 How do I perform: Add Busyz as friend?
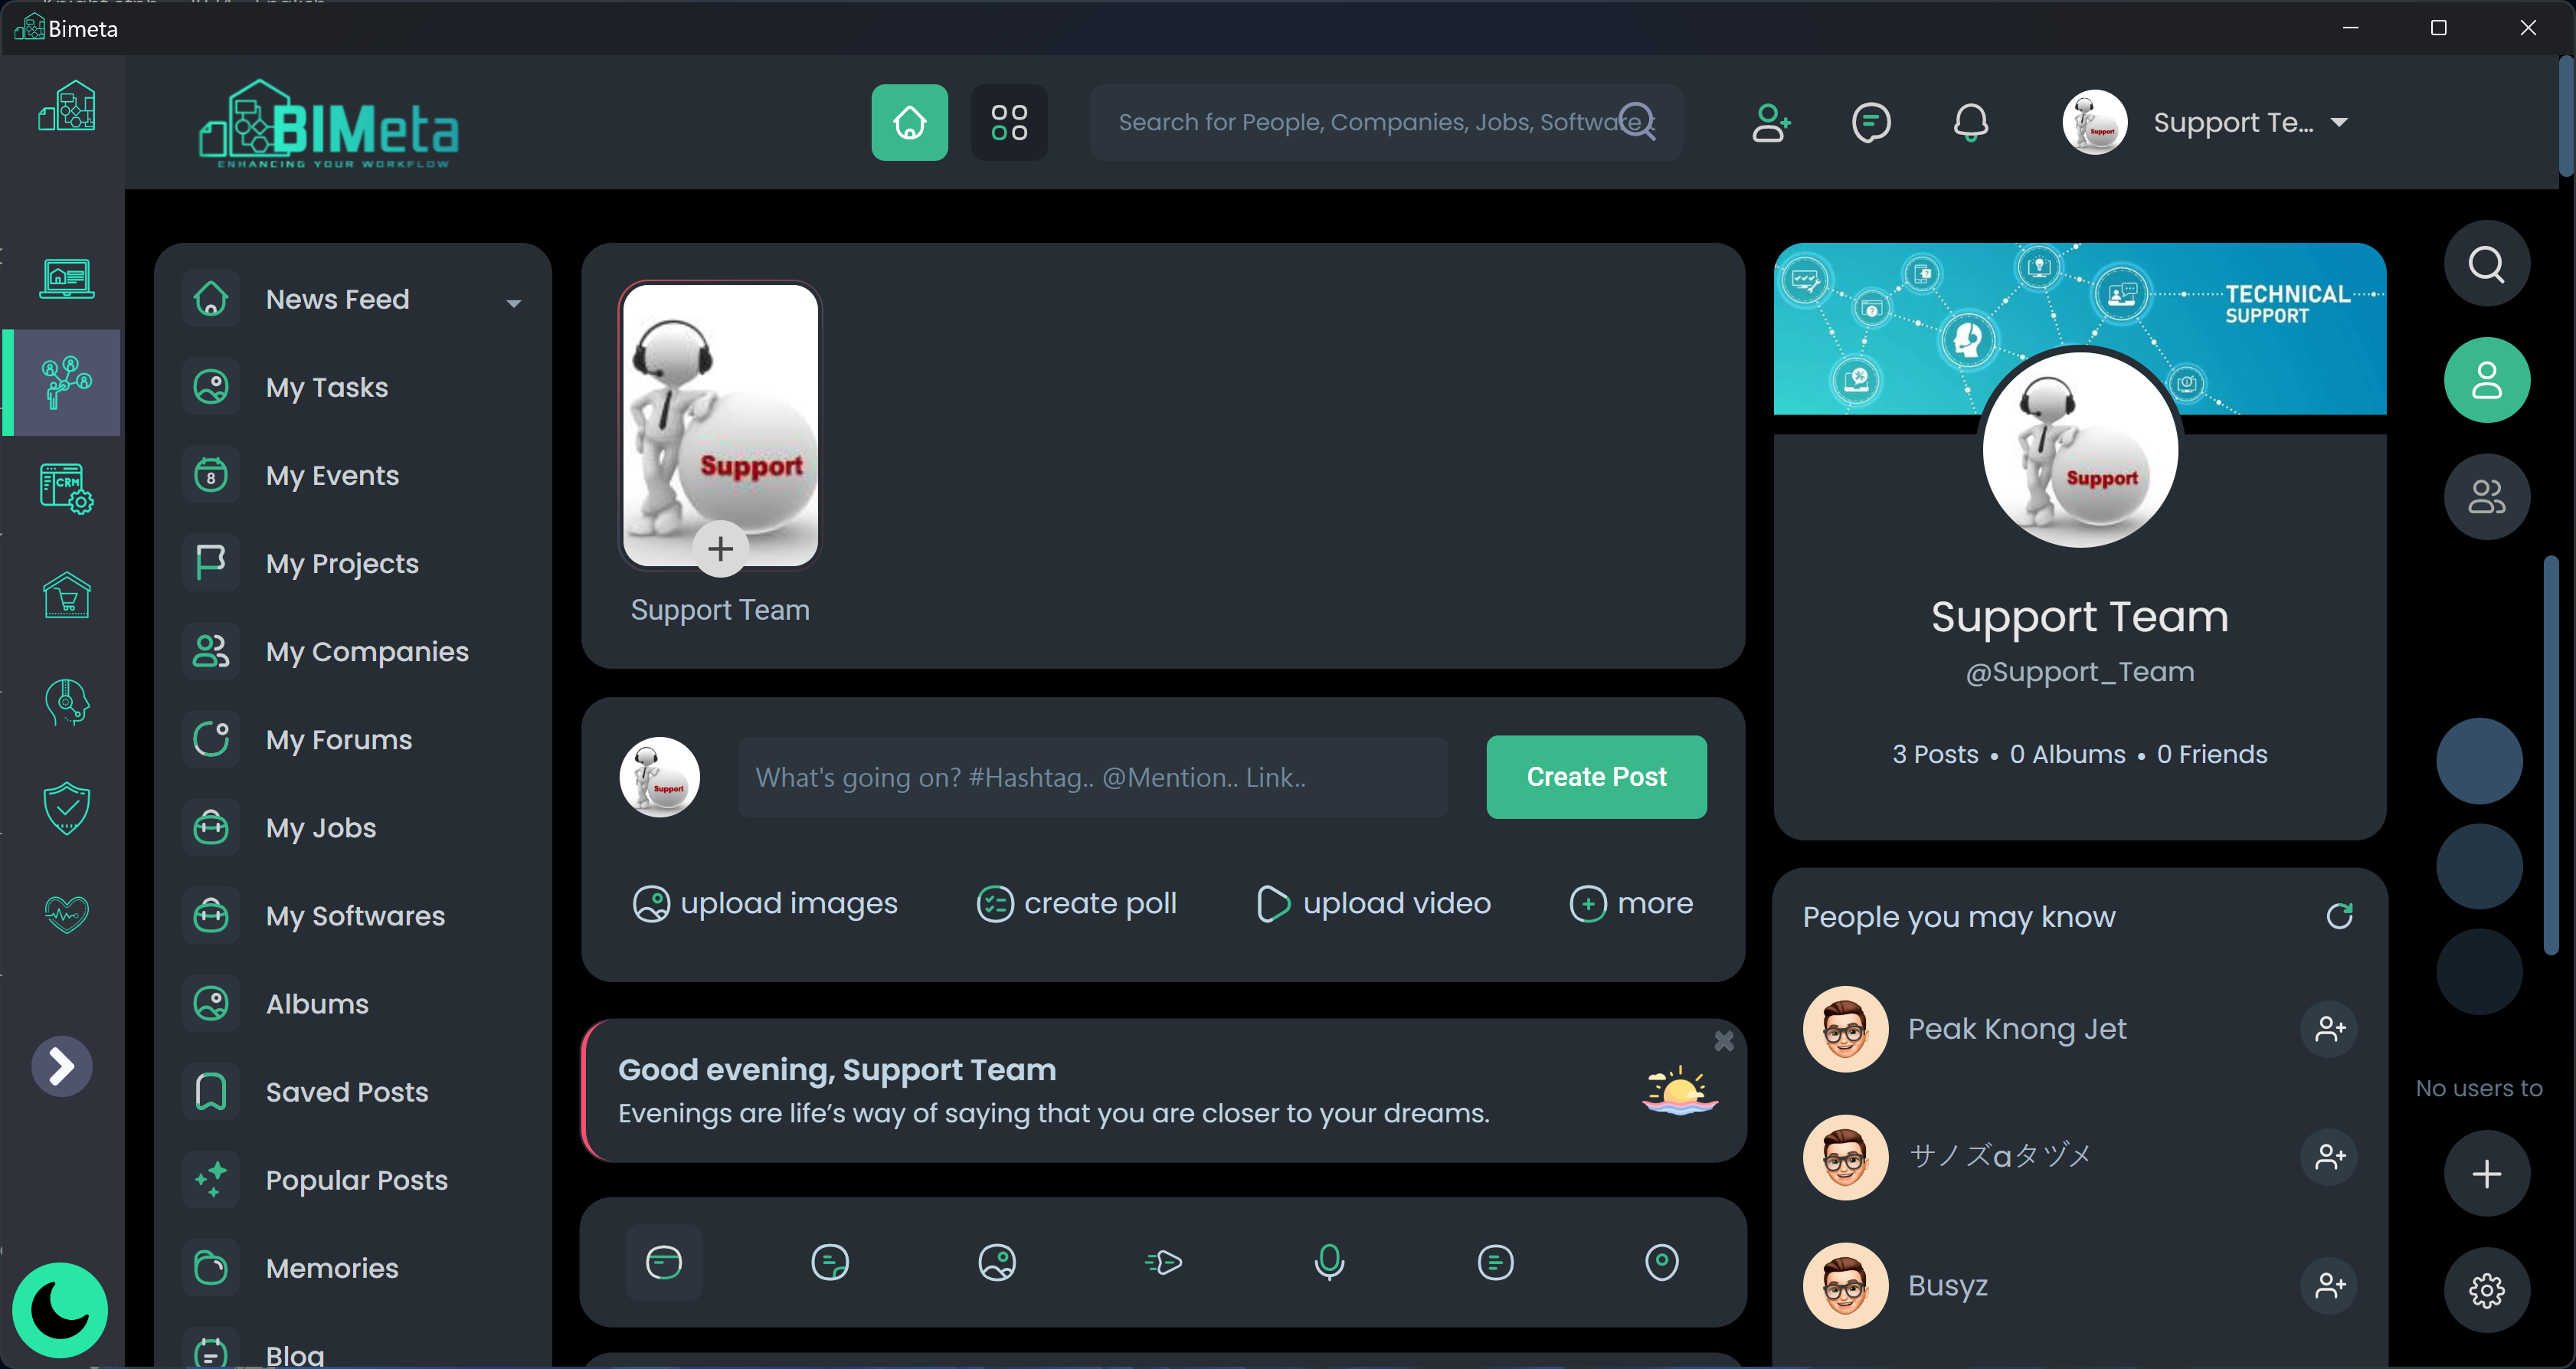[2329, 1285]
